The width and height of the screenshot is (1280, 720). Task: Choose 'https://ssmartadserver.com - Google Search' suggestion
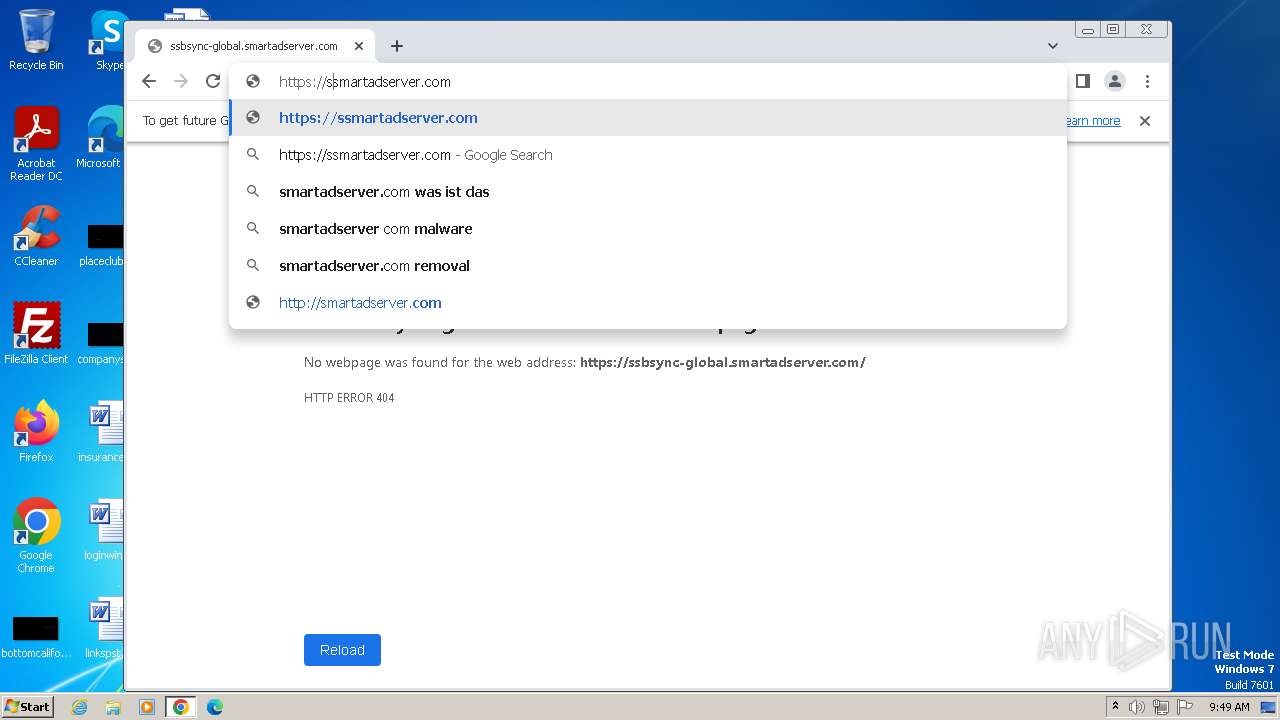tap(648, 155)
